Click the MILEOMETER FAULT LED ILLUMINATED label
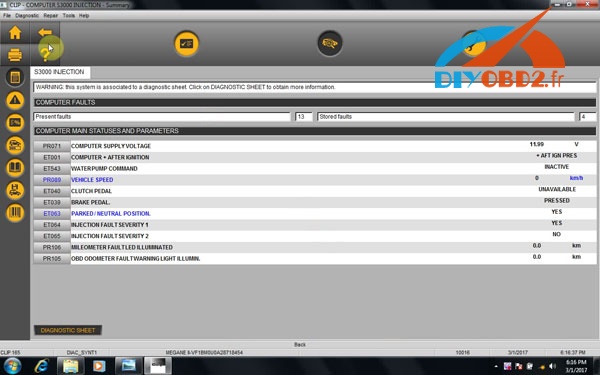 tap(122, 248)
